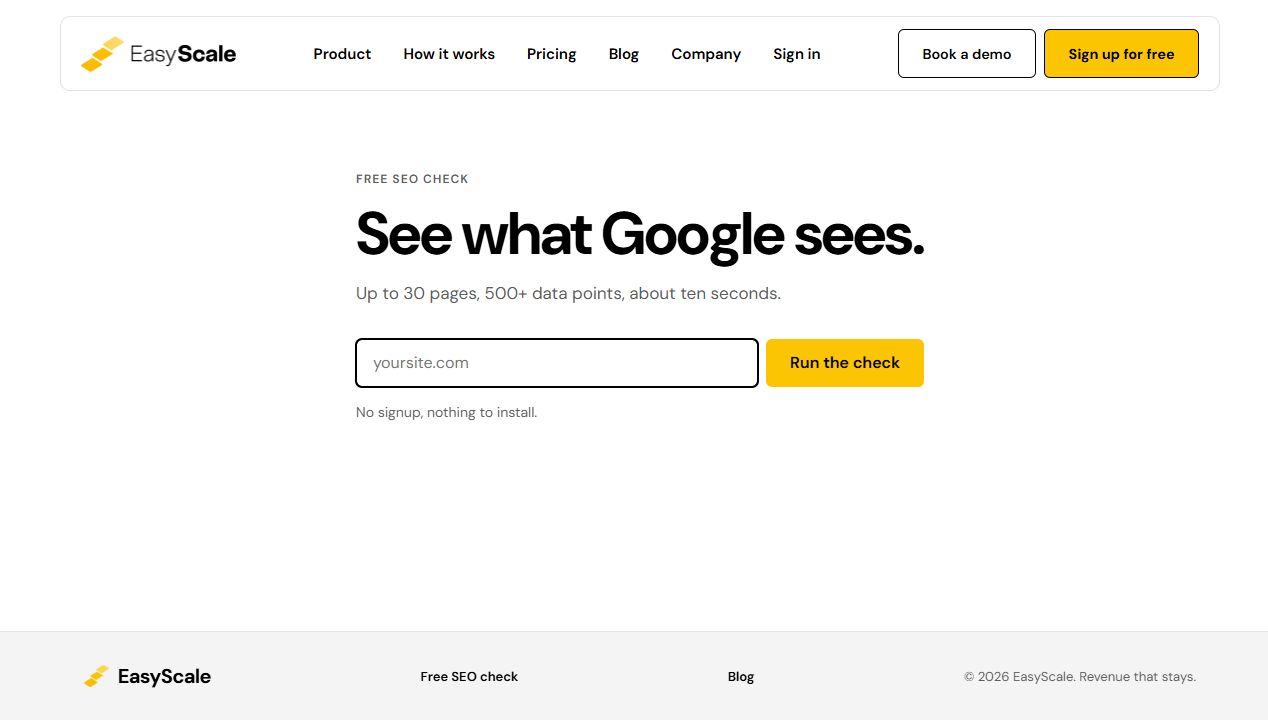The height and width of the screenshot is (720, 1268).
Task: Click the FREE SEO CHECK eyebrow label
Action: [x=412, y=179]
